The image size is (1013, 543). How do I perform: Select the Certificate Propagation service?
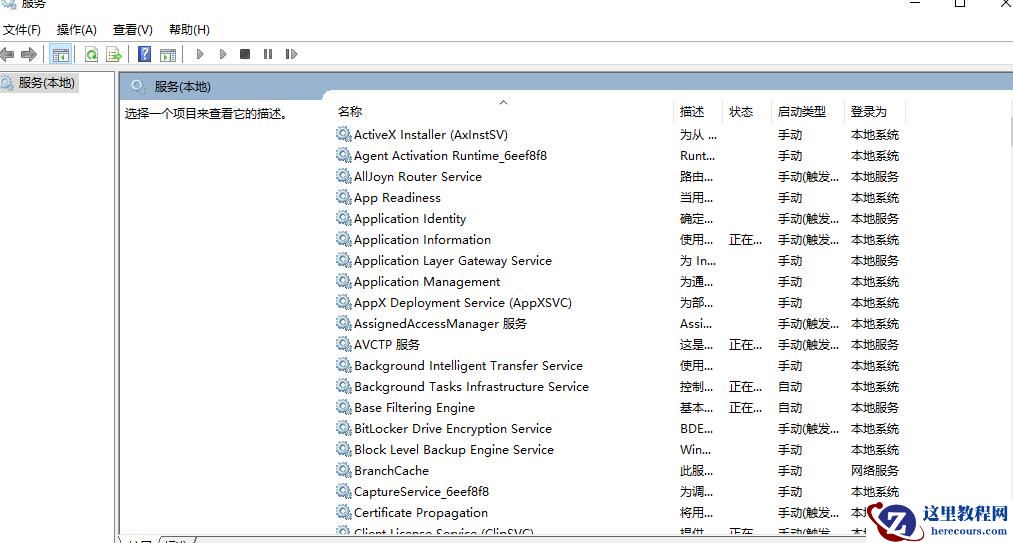tap(421, 513)
